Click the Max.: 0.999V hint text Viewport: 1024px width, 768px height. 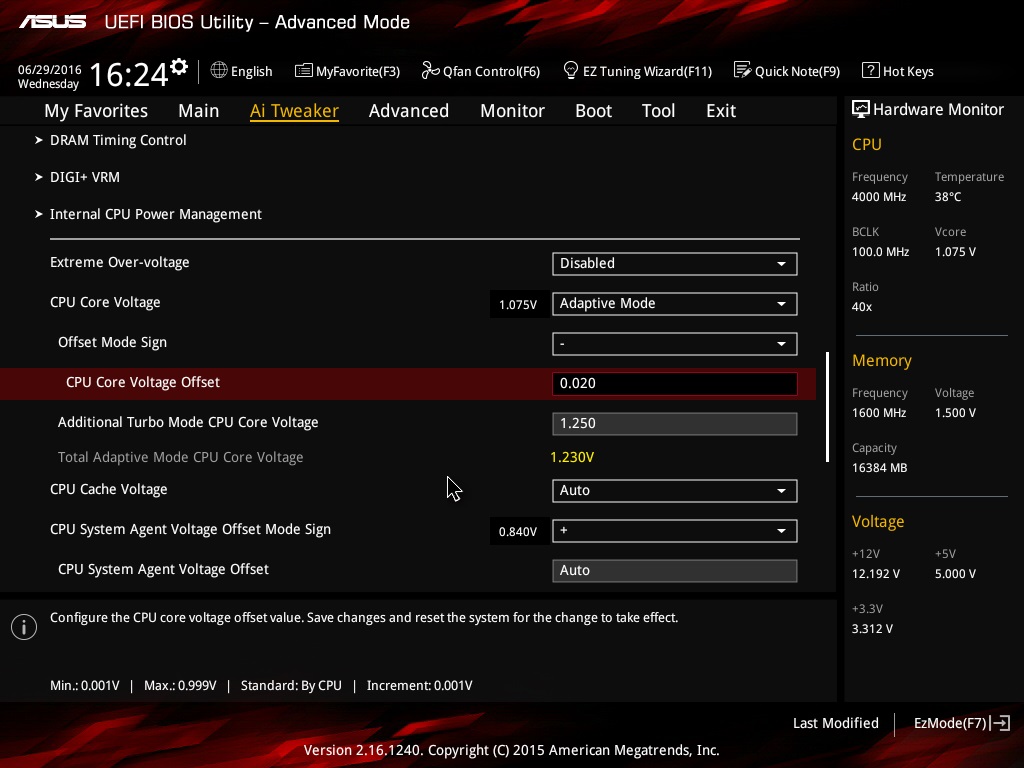pos(180,686)
